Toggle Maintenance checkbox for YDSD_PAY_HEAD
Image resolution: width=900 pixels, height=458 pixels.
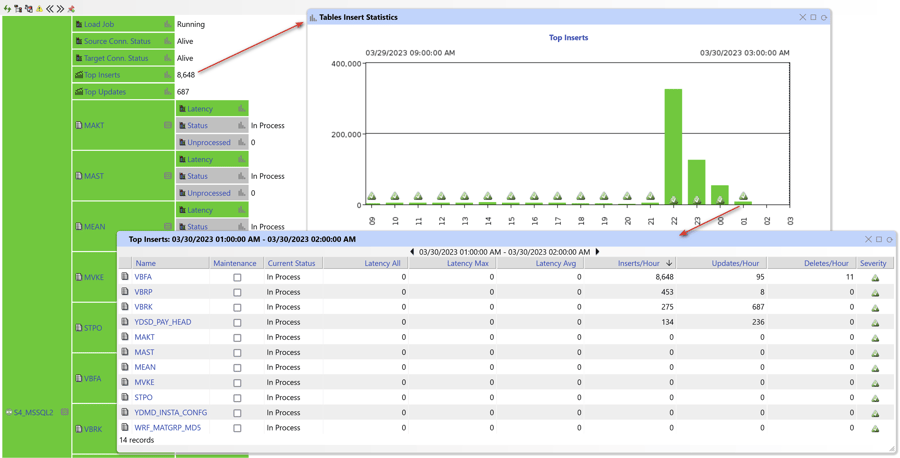(237, 323)
